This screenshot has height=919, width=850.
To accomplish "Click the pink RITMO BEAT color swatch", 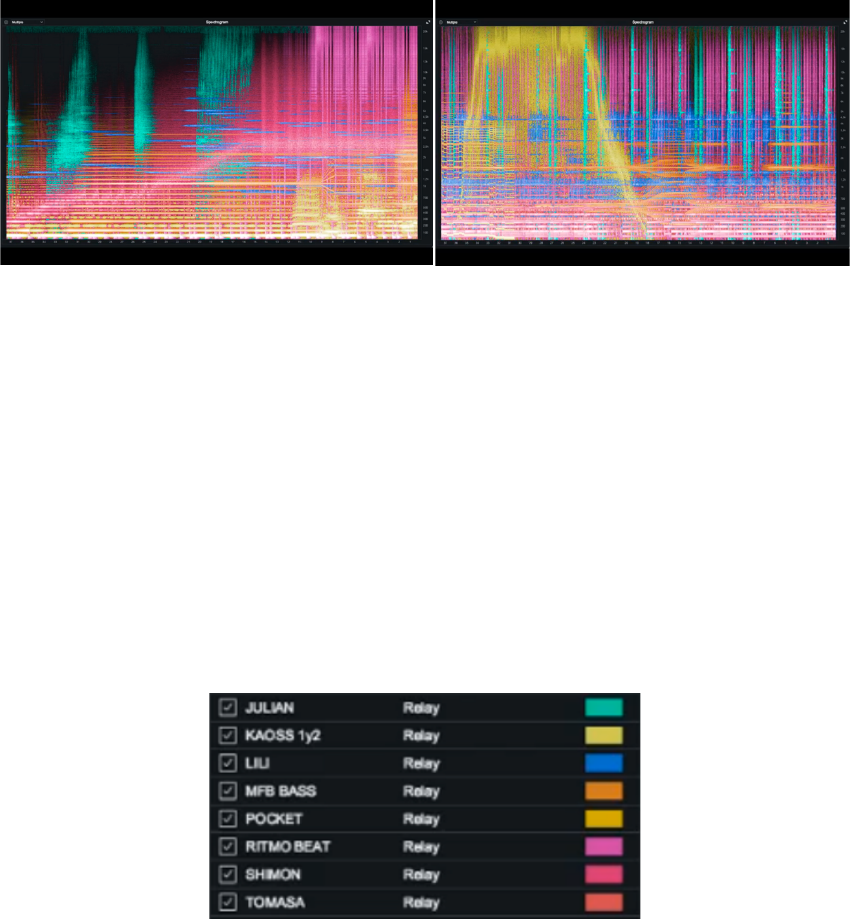I will pos(603,847).
